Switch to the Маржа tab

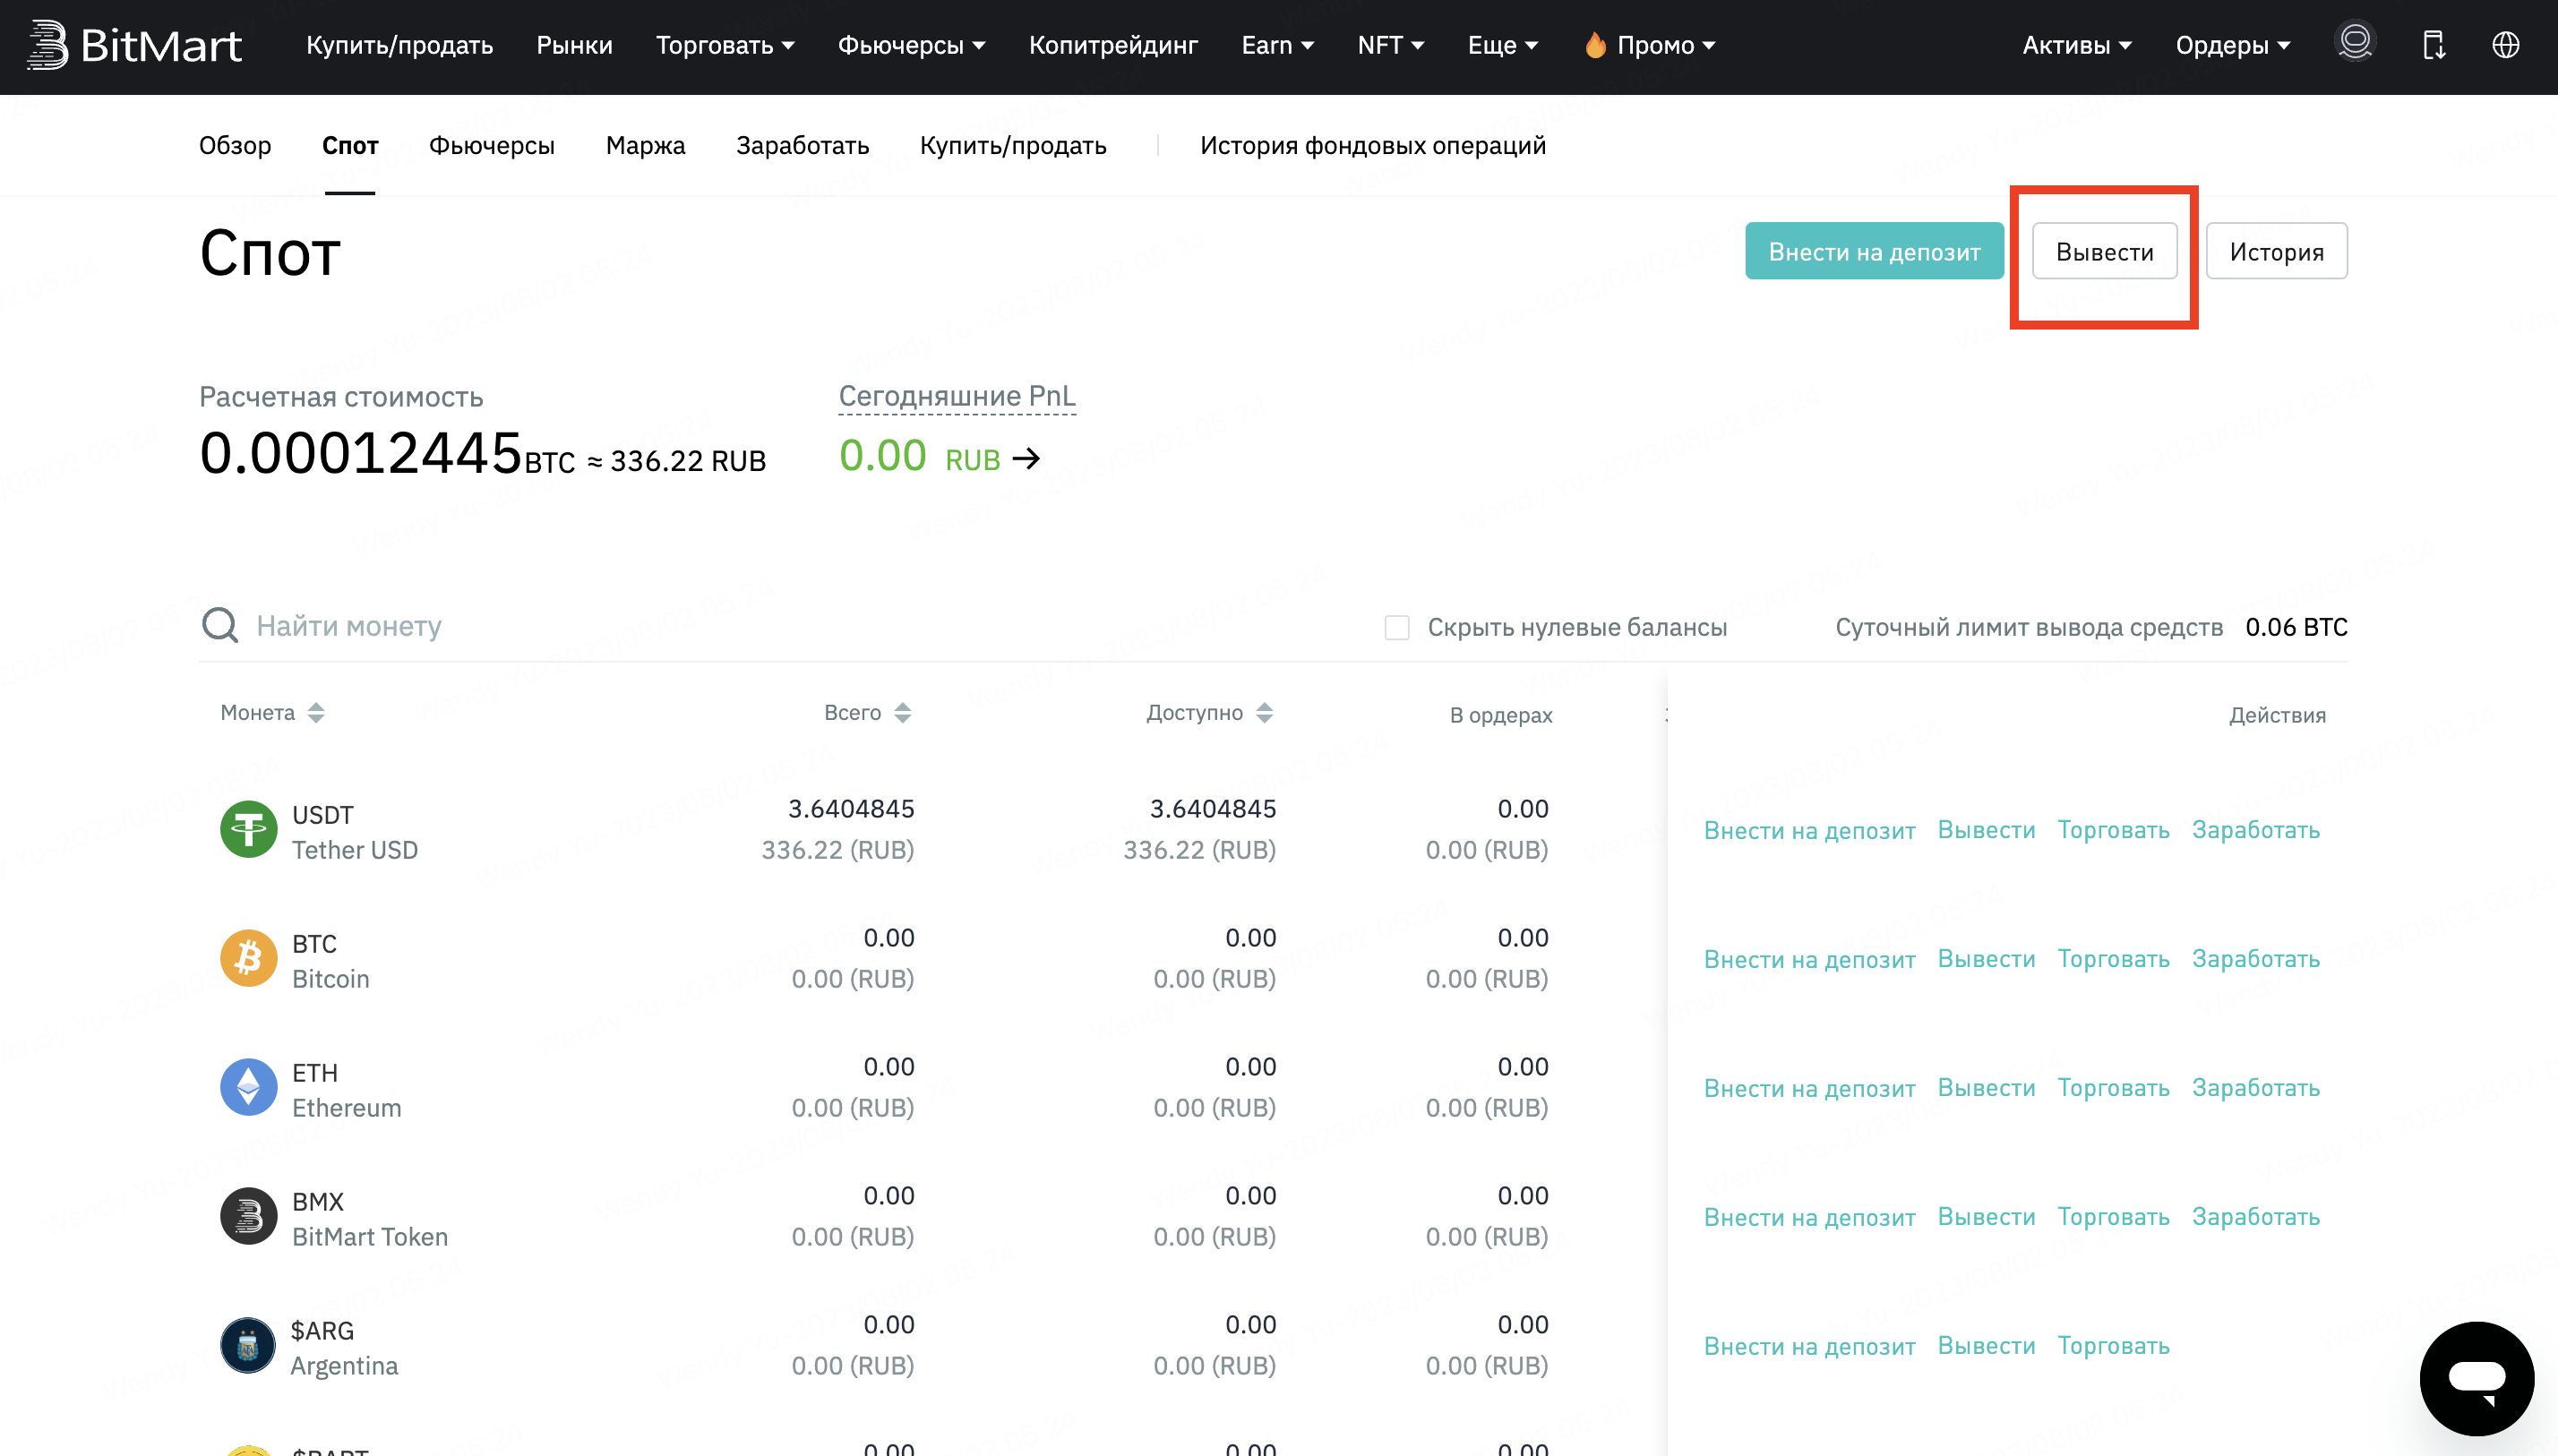coord(646,145)
